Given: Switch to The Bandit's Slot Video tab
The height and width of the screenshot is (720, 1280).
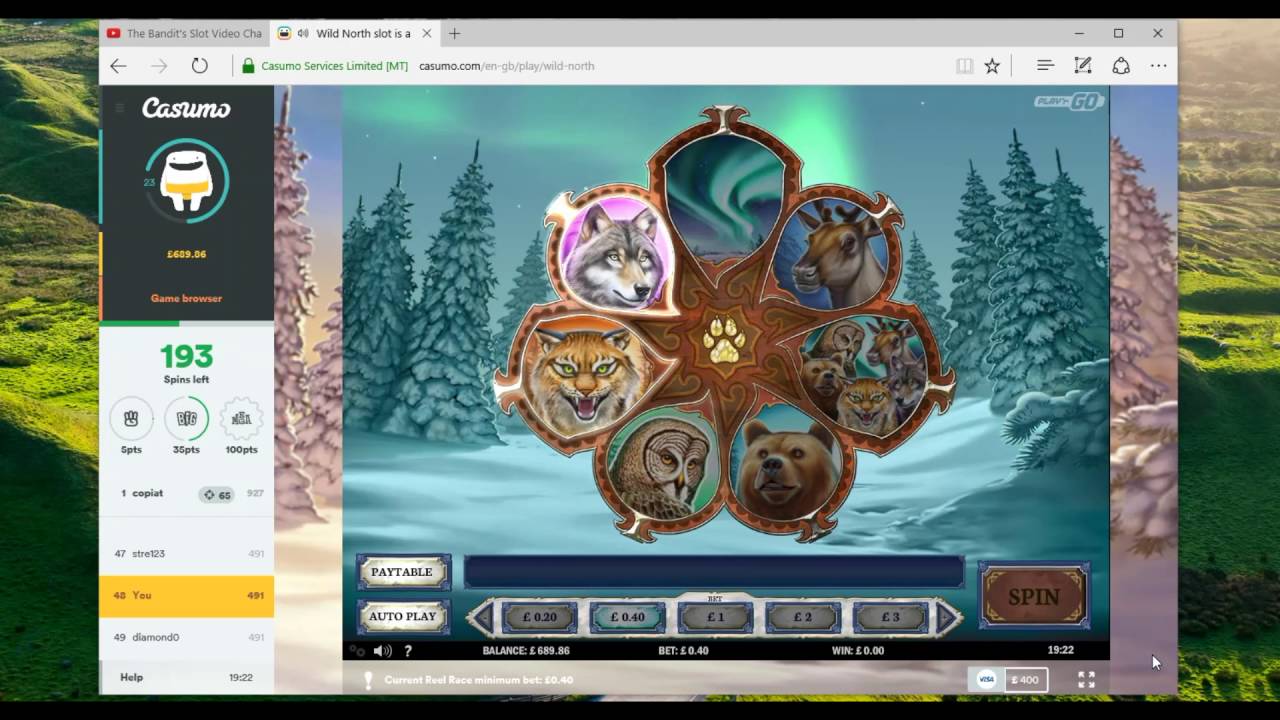Looking at the screenshot, I should [x=184, y=33].
